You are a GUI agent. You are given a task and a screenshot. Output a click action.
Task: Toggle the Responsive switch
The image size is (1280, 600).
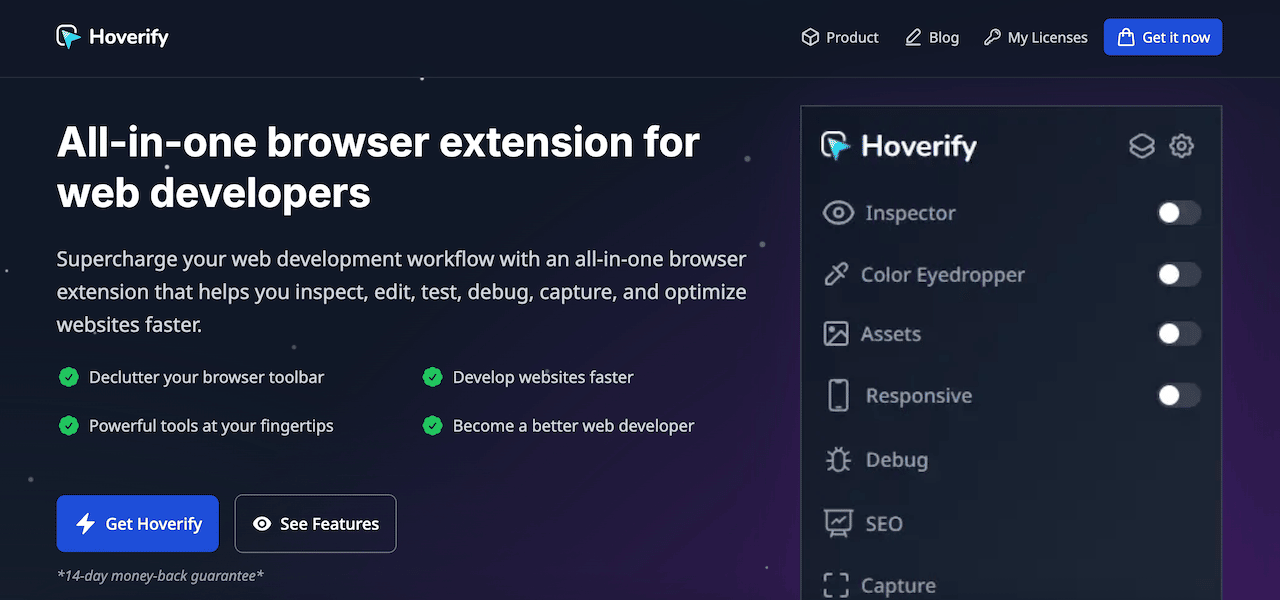point(1179,395)
